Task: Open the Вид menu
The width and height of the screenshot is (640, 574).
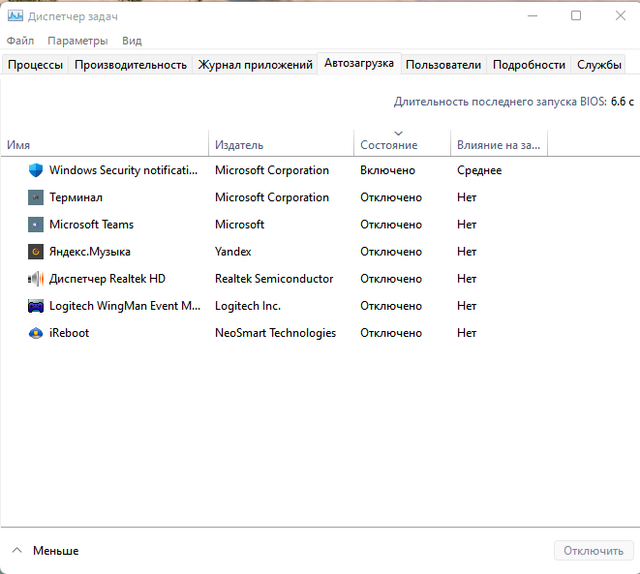Action: coord(132,40)
